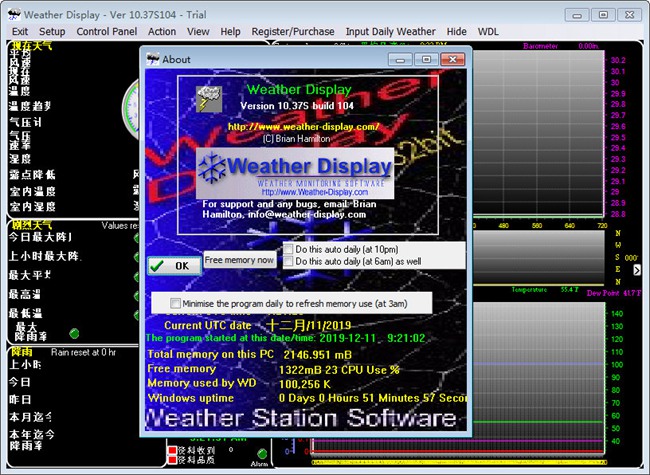Click 'Rain reset at 0 hr' text
Screen dimensions: 650x475
tap(83, 352)
